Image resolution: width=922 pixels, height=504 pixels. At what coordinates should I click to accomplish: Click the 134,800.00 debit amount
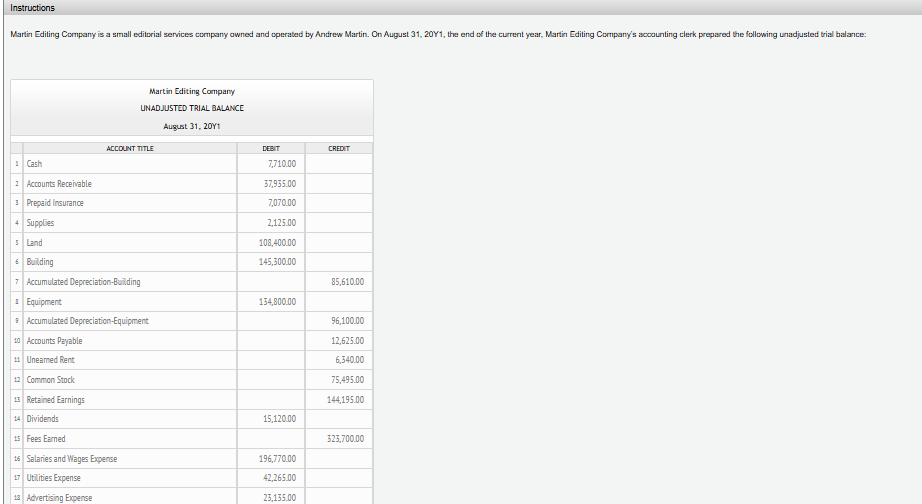278,302
